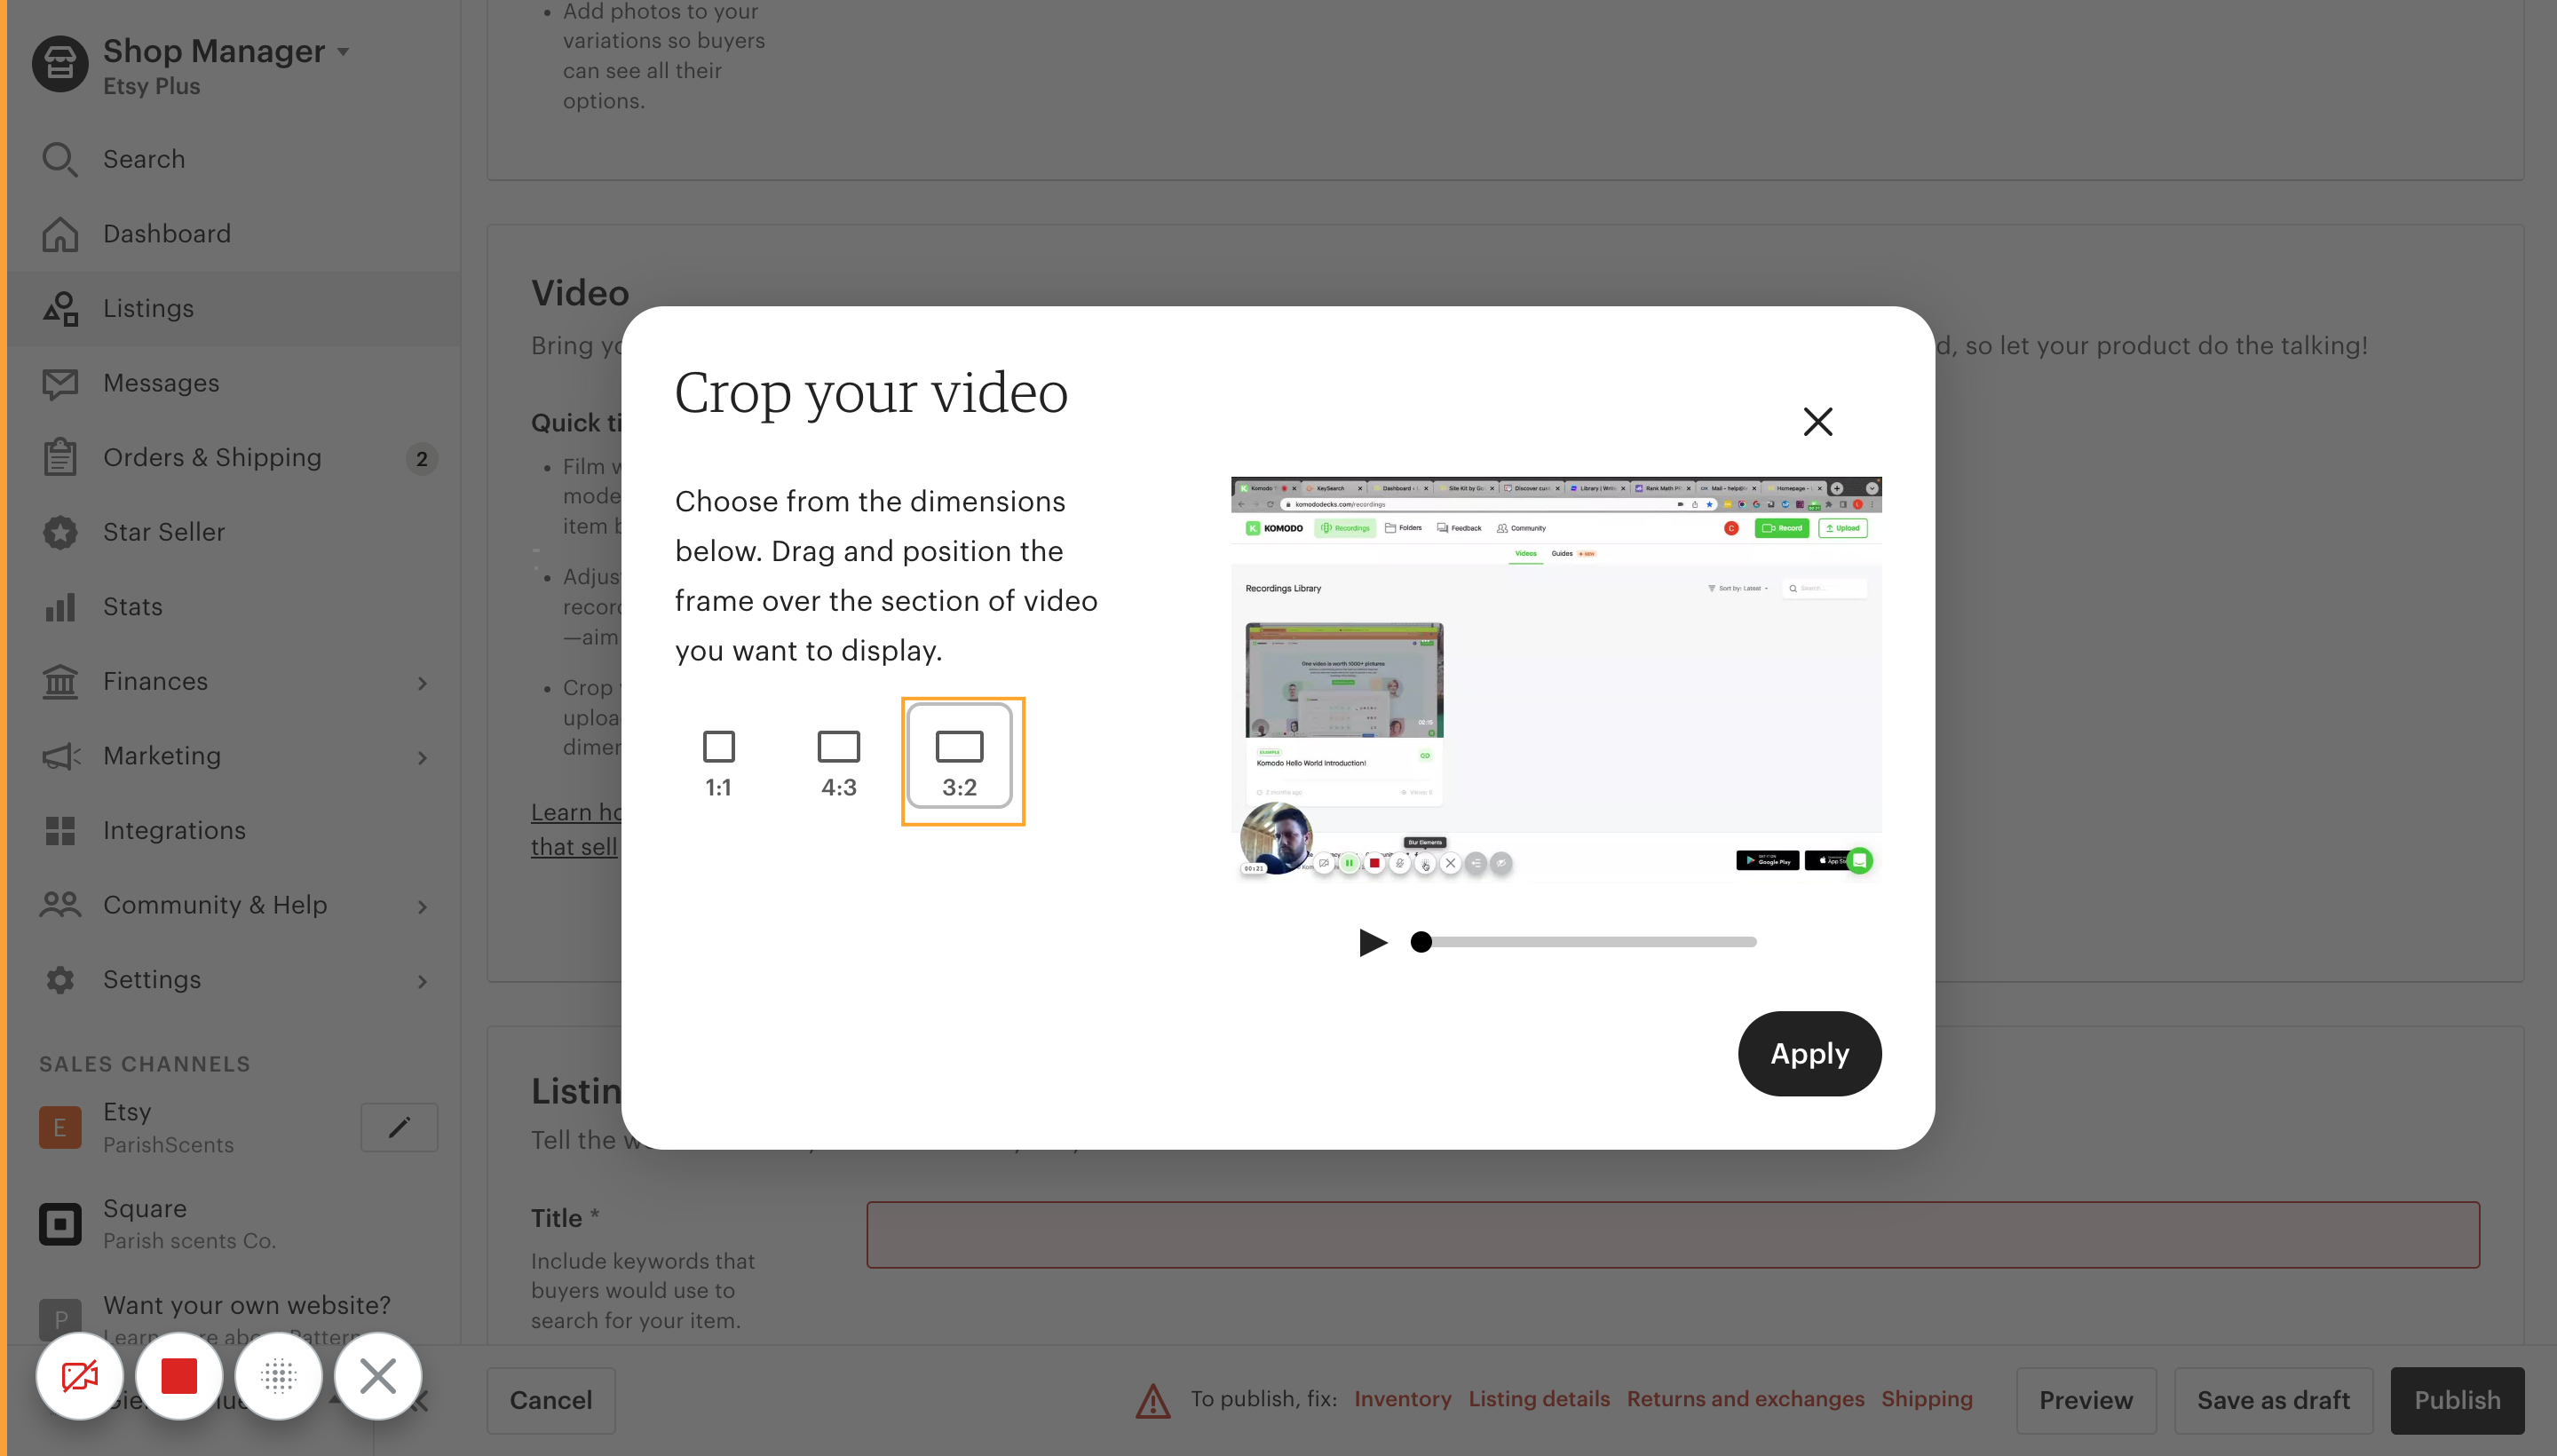Image resolution: width=2557 pixels, height=1456 pixels.
Task: Play the uploaded video preview
Action: point(1372,941)
